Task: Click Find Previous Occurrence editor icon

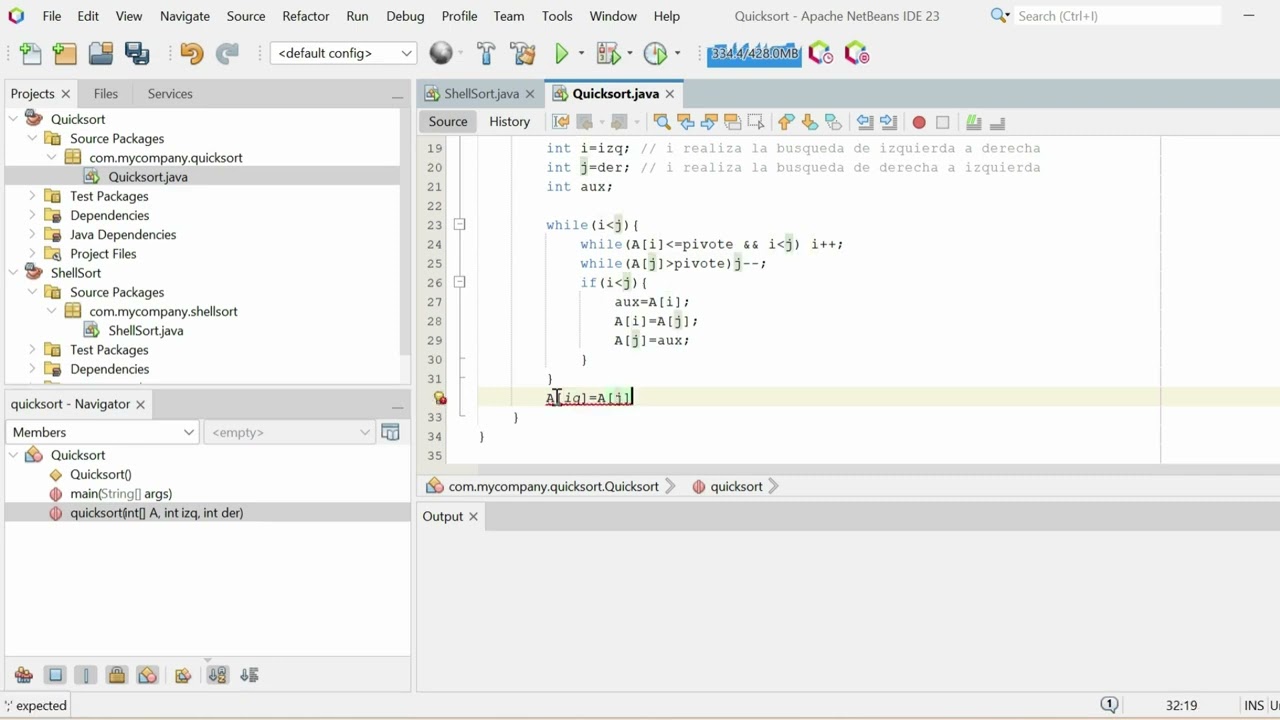Action: (x=685, y=122)
